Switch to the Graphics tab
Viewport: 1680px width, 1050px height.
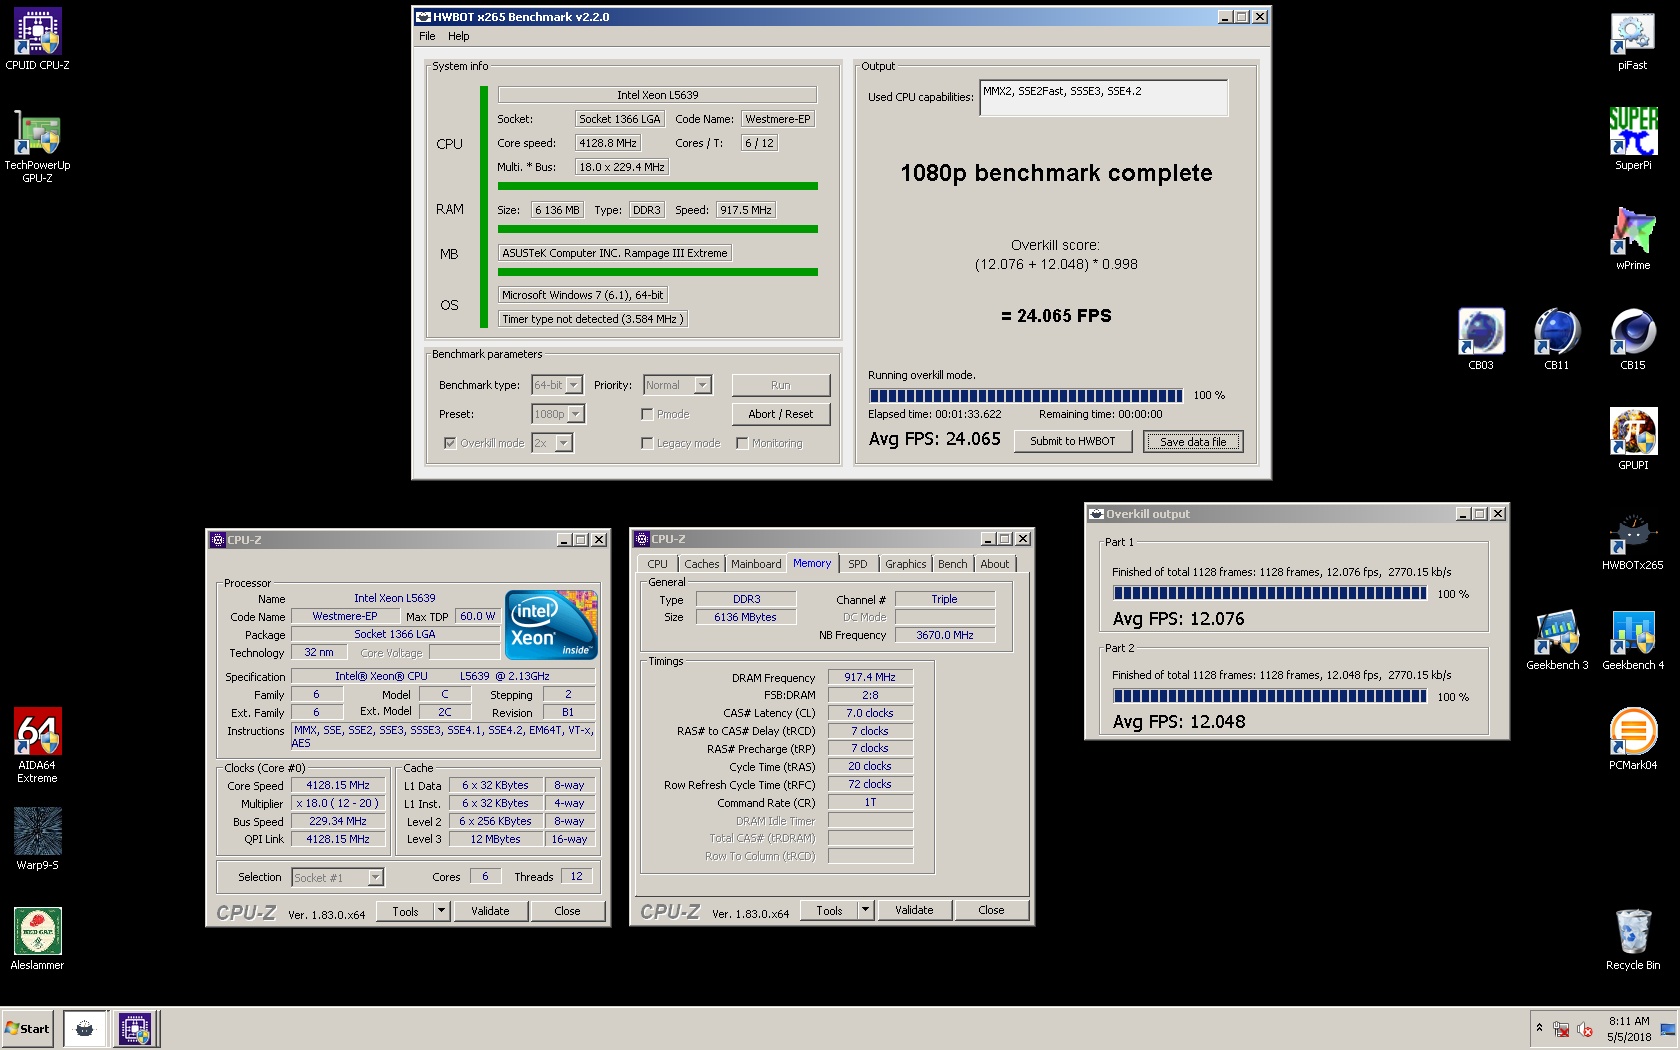pyautogui.click(x=905, y=564)
